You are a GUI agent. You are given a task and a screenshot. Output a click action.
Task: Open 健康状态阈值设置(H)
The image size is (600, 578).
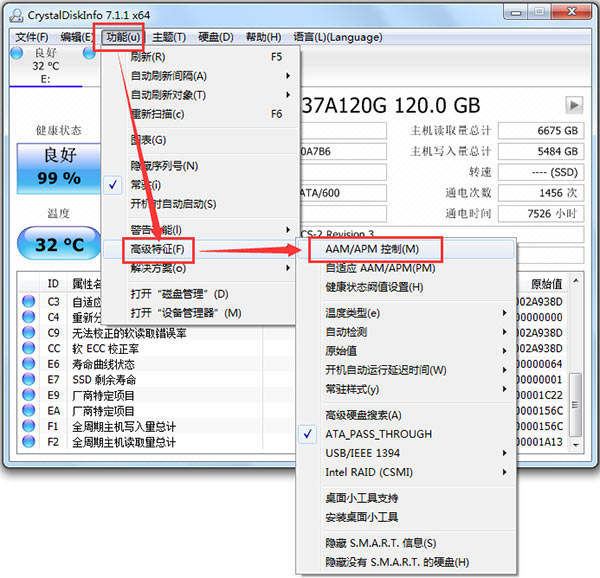(406, 287)
